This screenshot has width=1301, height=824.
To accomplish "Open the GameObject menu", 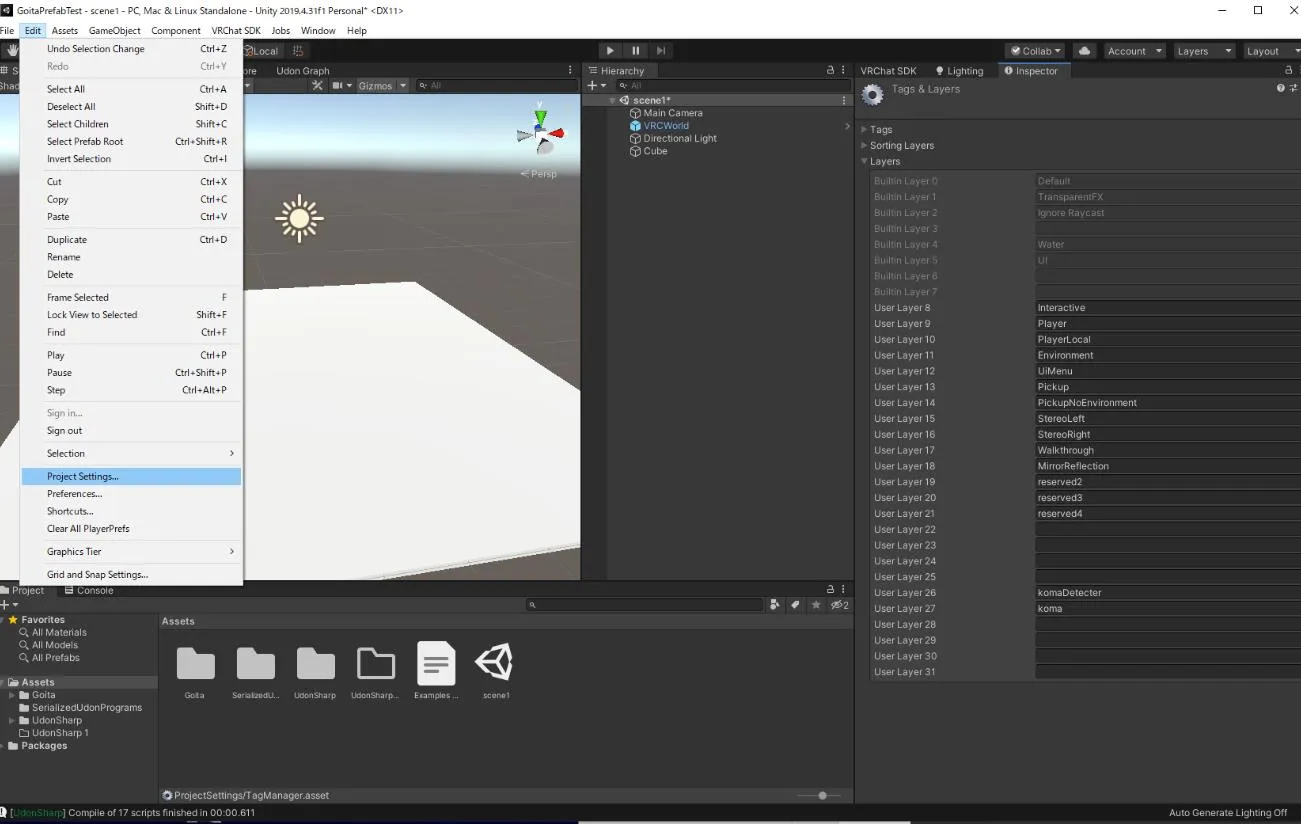I will [x=114, y=31].
